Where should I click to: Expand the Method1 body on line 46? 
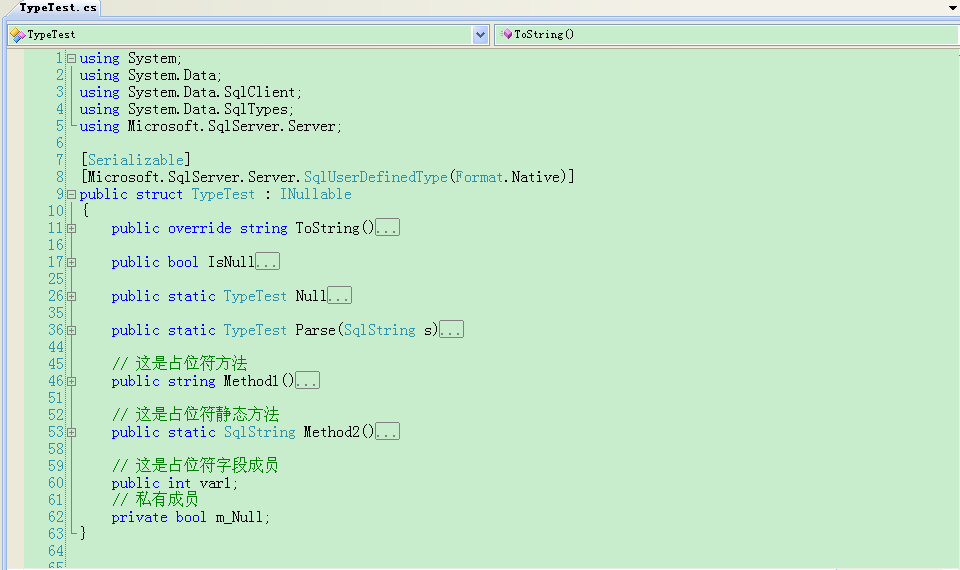click(x=72, y=381)
